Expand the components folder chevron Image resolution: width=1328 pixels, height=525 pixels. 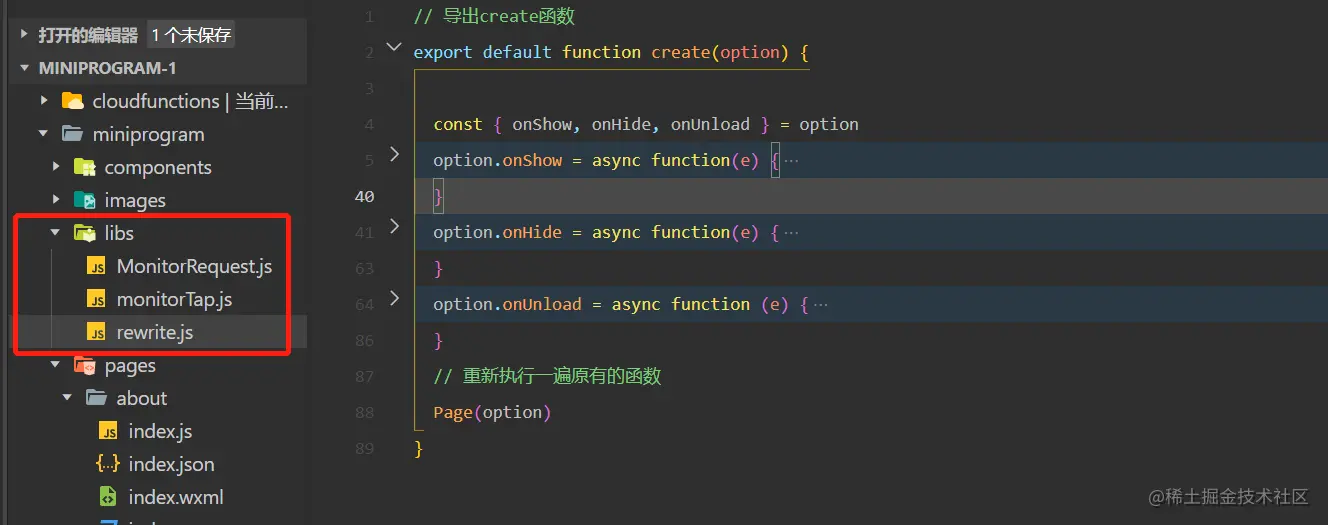click(x=56, y=167)
